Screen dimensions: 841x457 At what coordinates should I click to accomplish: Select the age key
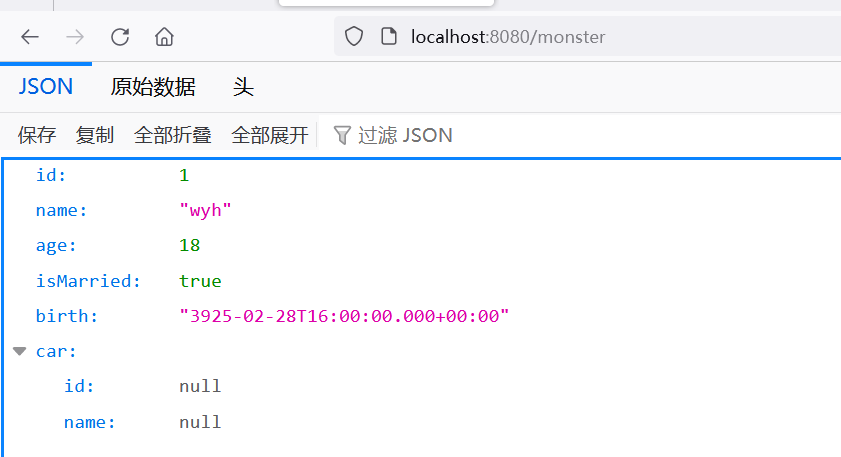(56, 246)
